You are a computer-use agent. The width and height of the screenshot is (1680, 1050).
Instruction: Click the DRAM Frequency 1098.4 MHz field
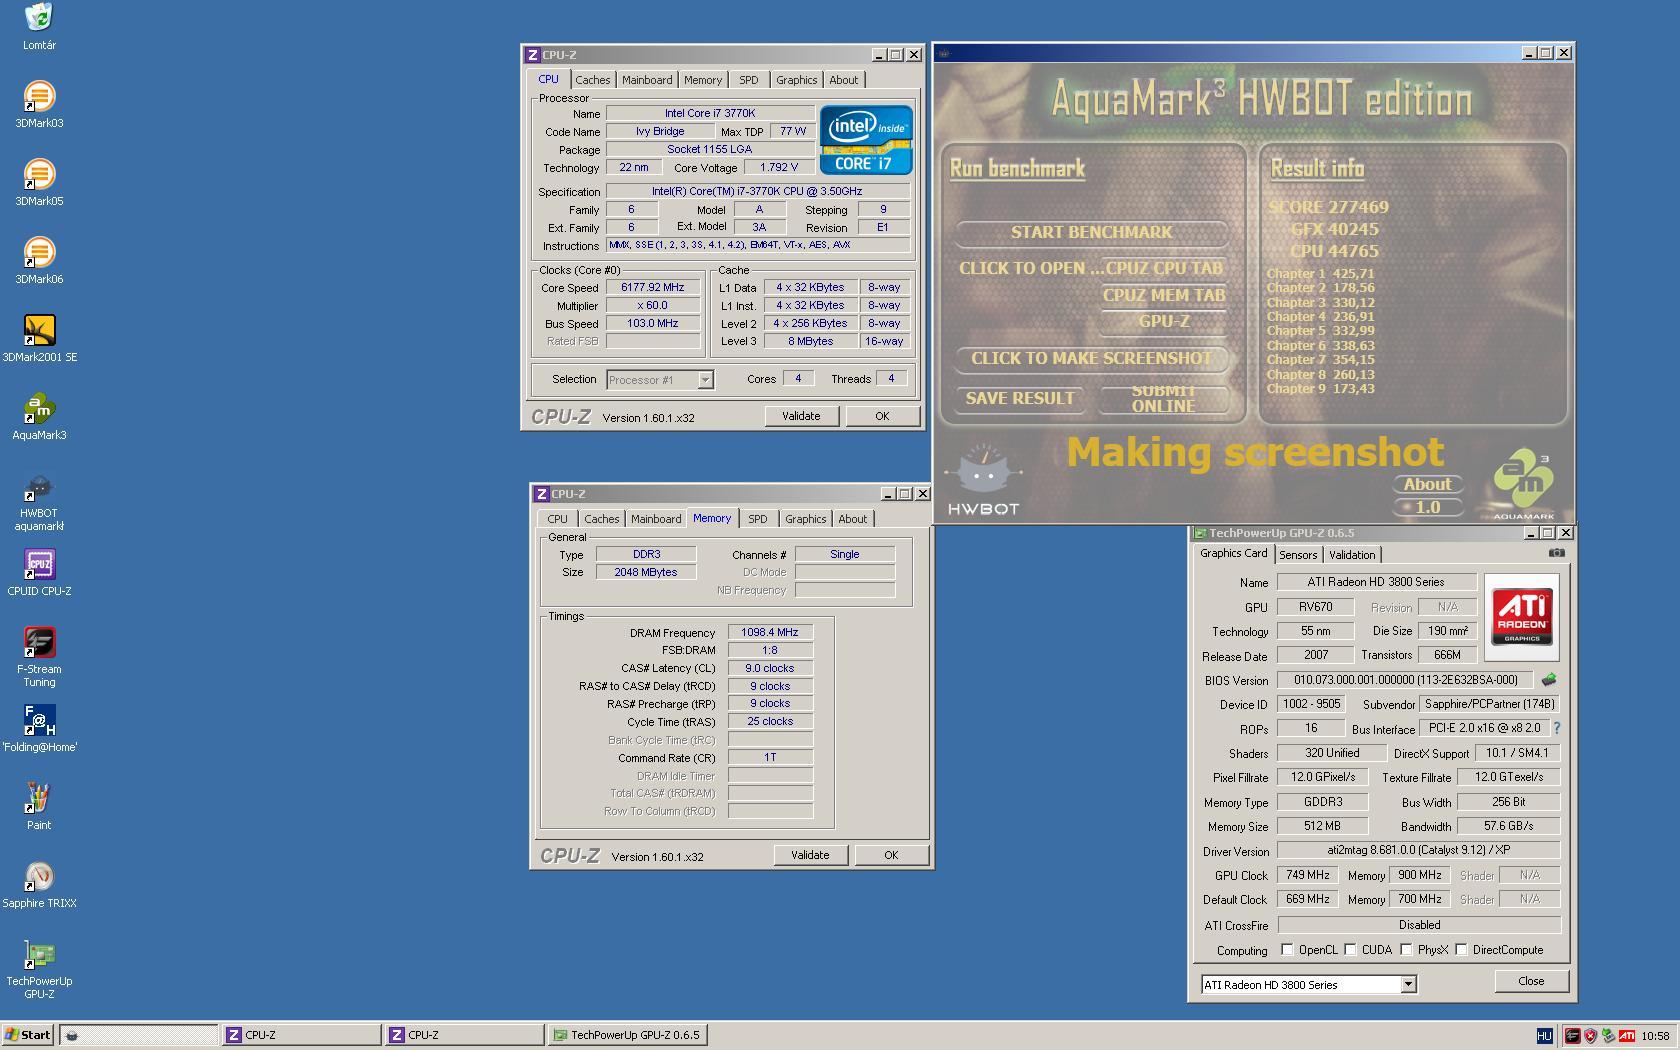(770, 633)
